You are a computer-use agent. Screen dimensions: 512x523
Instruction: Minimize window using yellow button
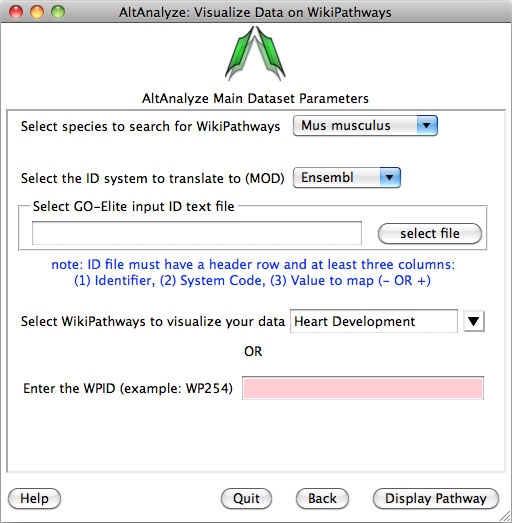(x=37, y=12)
